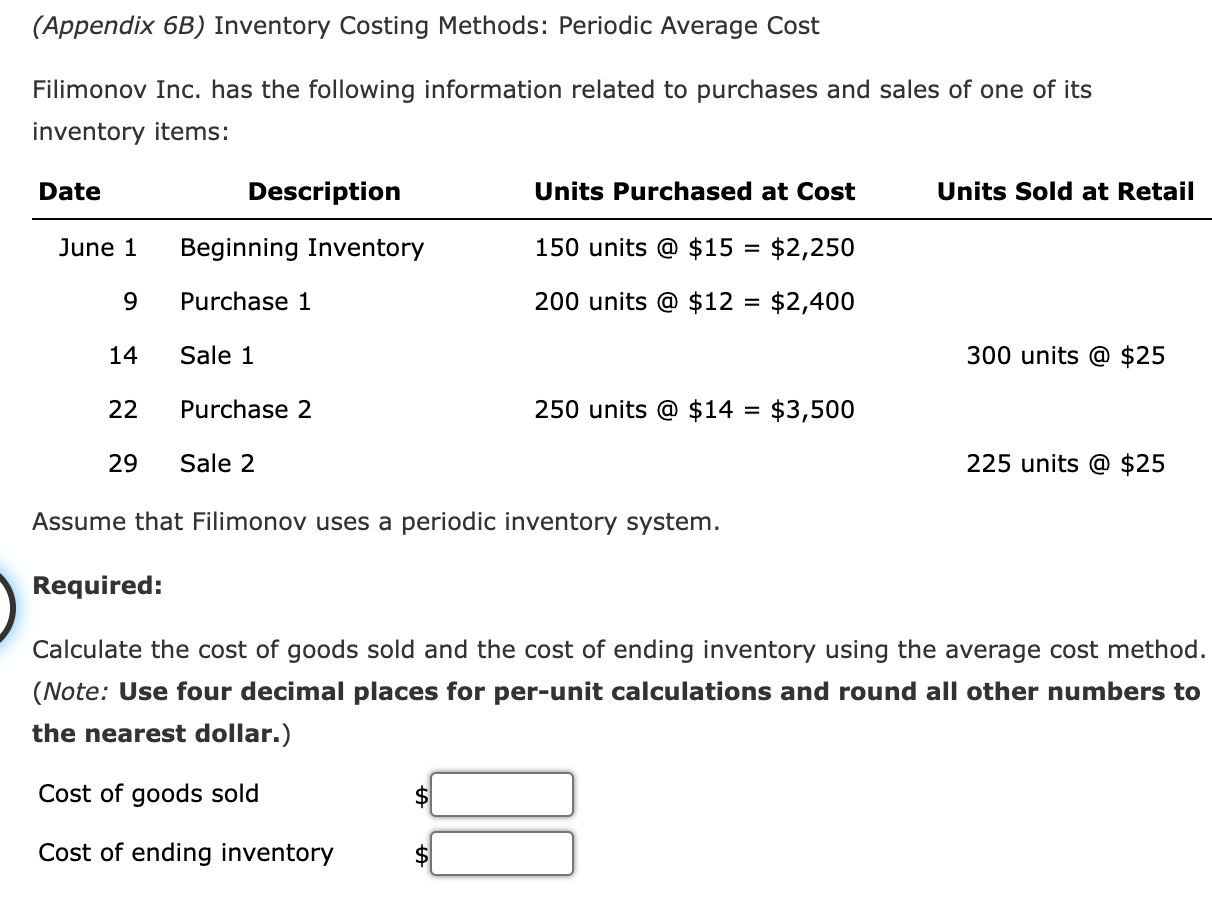This screenshot has height=916, width=1212.
Task: Click the Date column header
Action: [68, 191]
